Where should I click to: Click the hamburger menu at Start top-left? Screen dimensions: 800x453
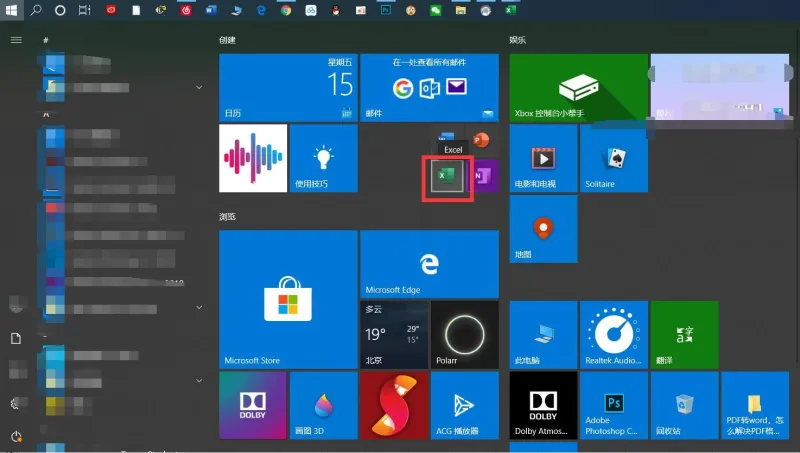16,40
